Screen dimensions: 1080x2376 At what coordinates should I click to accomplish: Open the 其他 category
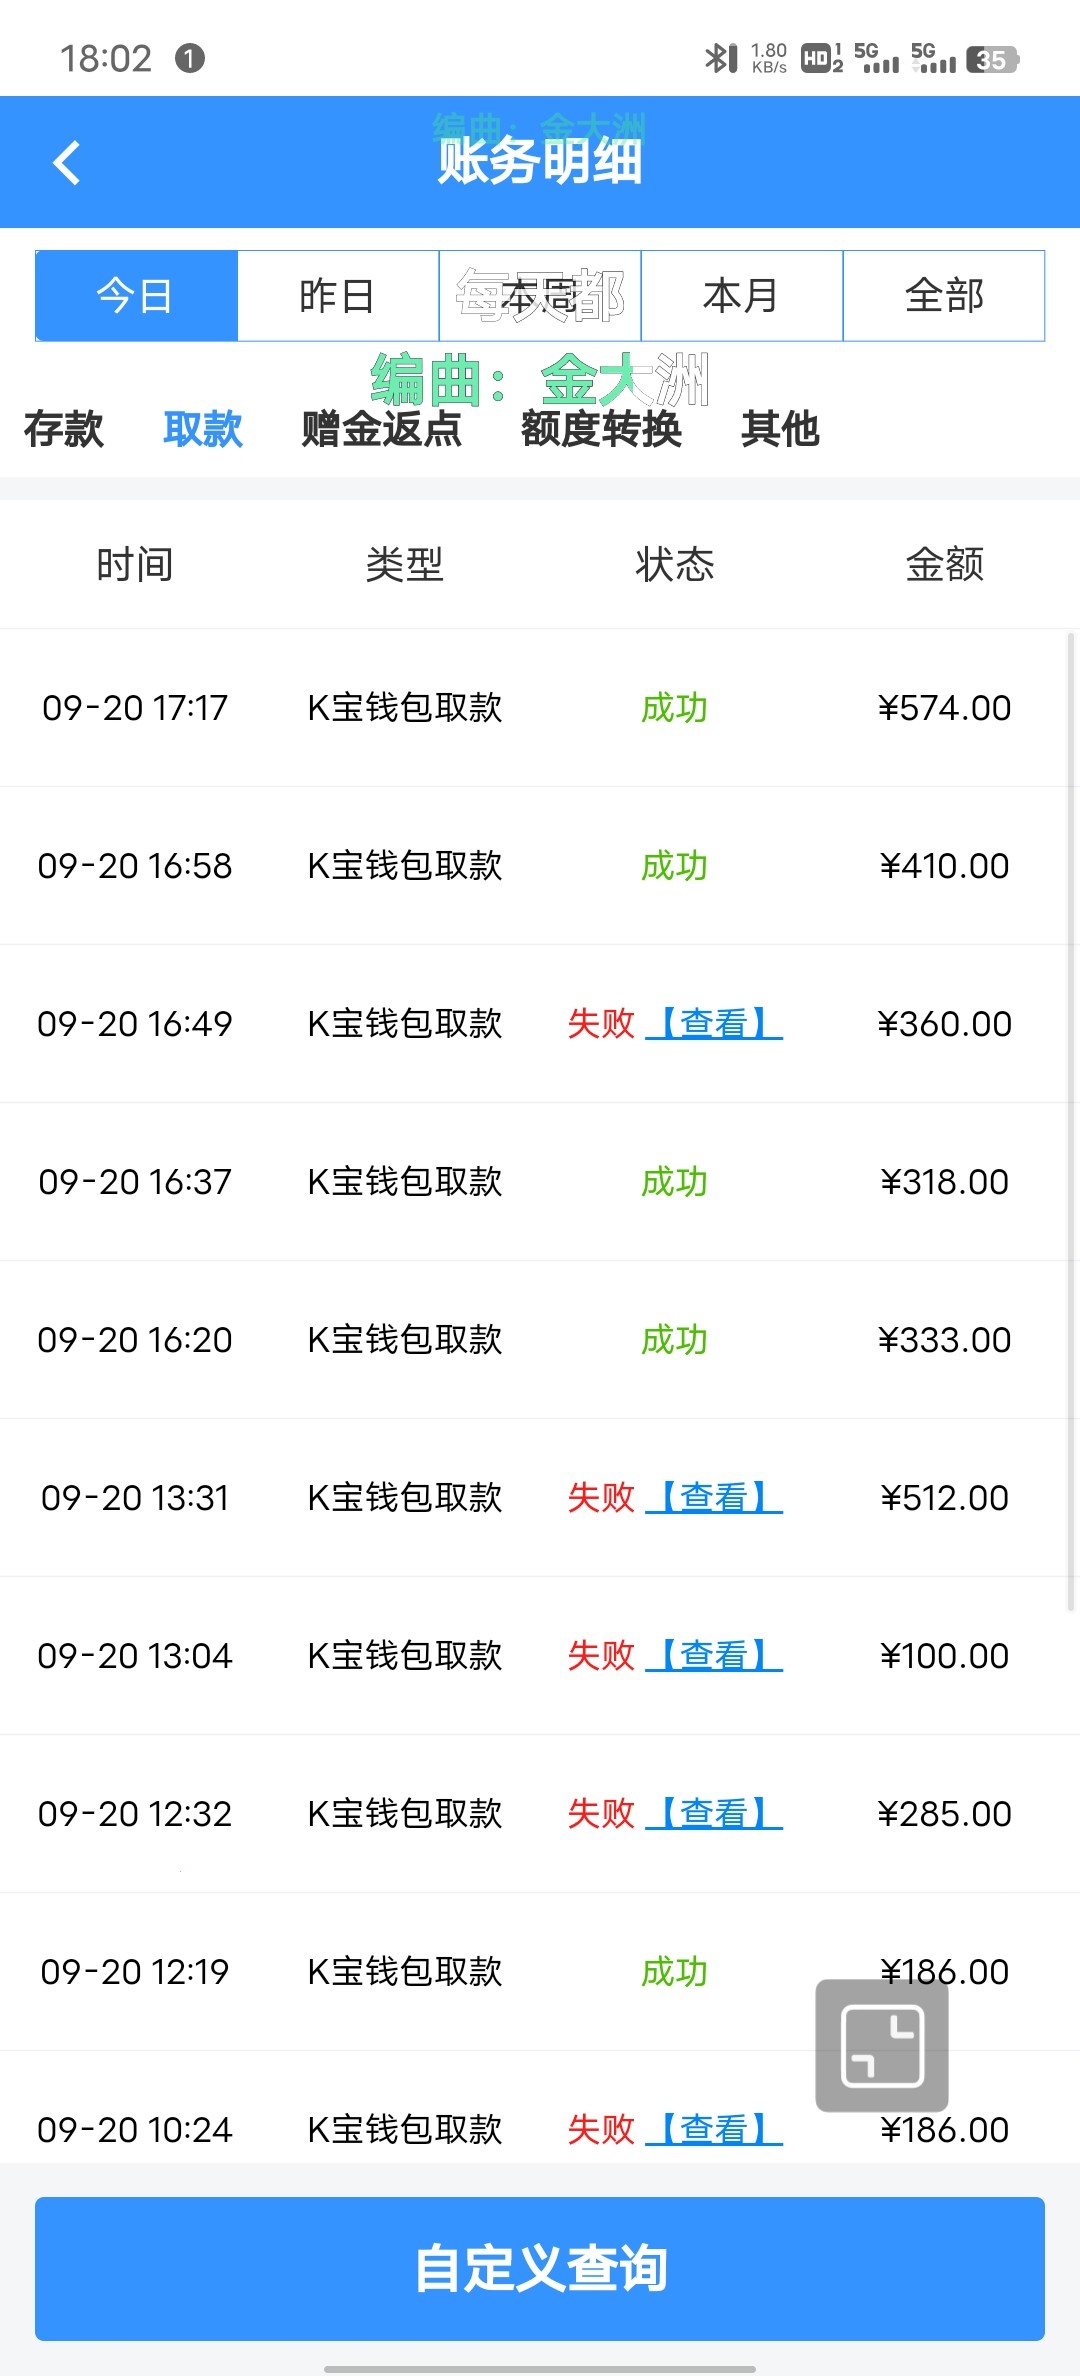tap(780, 429)
